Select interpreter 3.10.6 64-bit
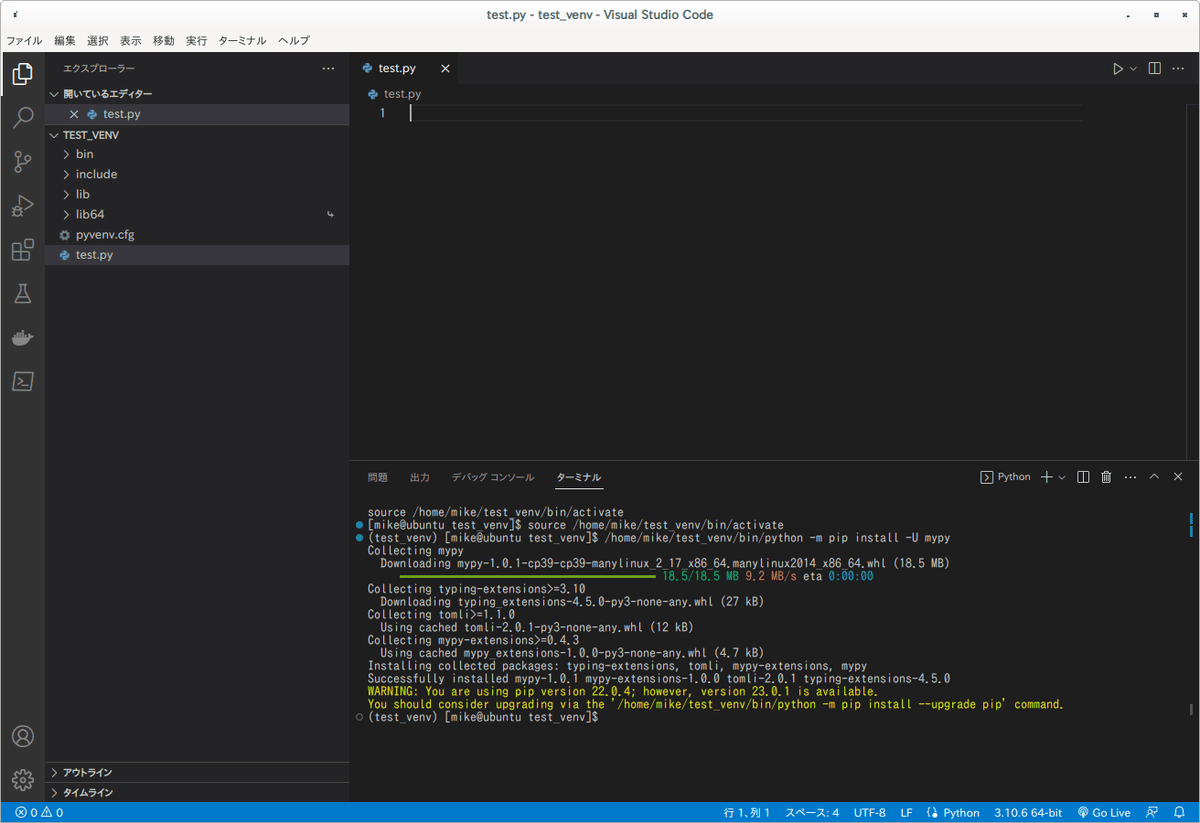 (1028, 813)
